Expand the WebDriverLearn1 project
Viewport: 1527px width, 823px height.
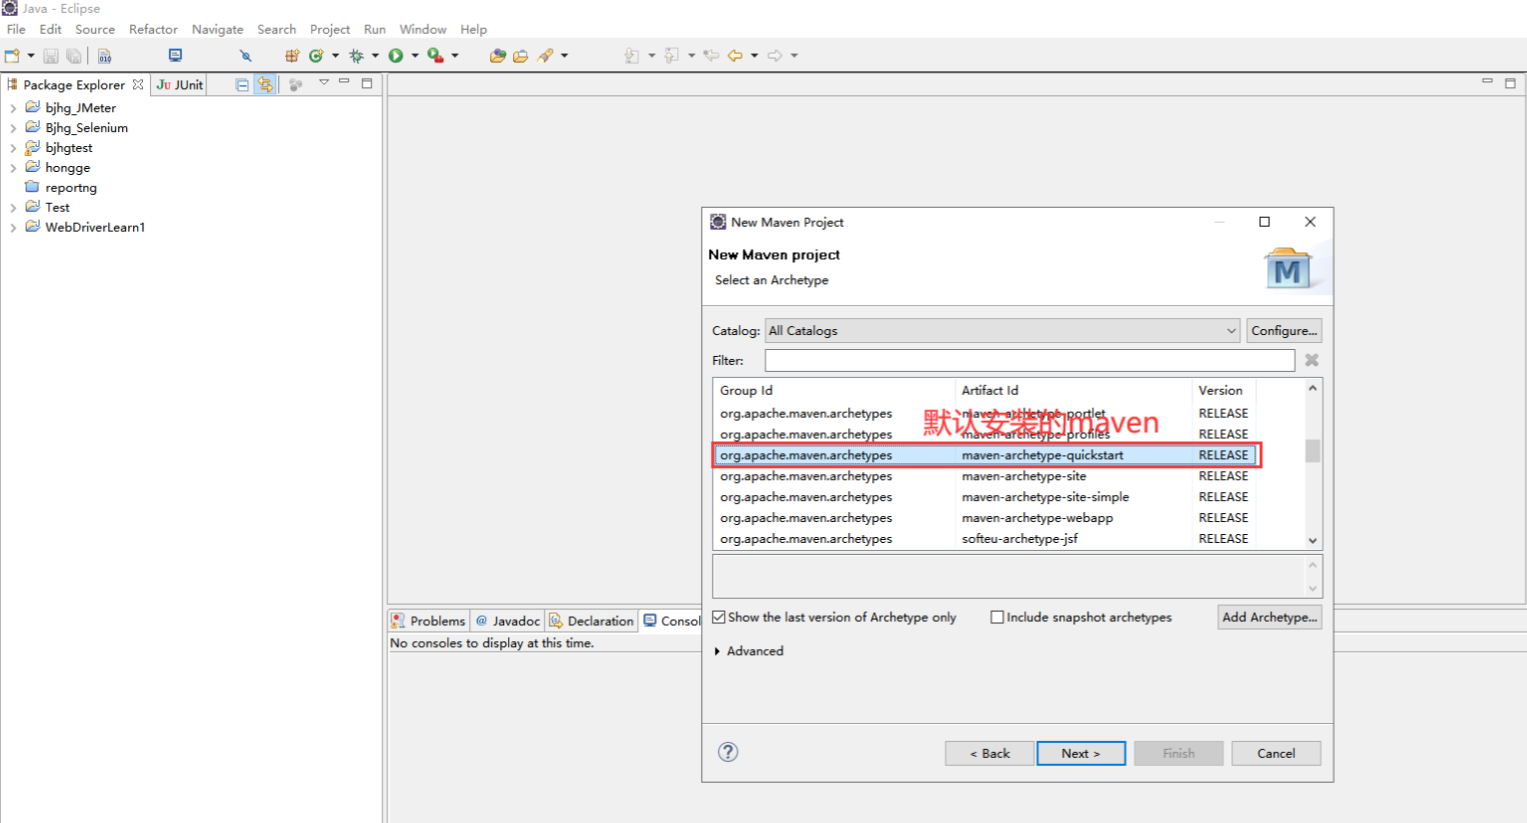(13, 228)
